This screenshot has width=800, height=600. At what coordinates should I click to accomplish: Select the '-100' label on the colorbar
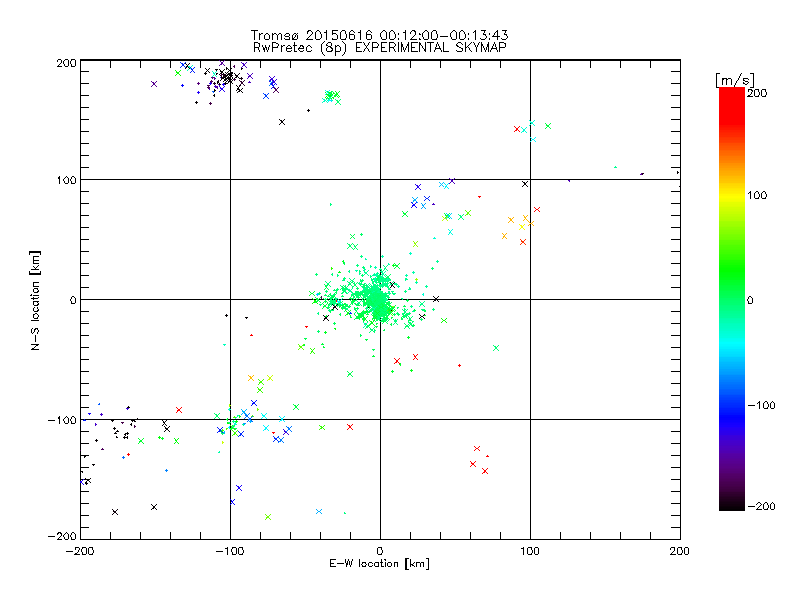(x=761, y=405)
